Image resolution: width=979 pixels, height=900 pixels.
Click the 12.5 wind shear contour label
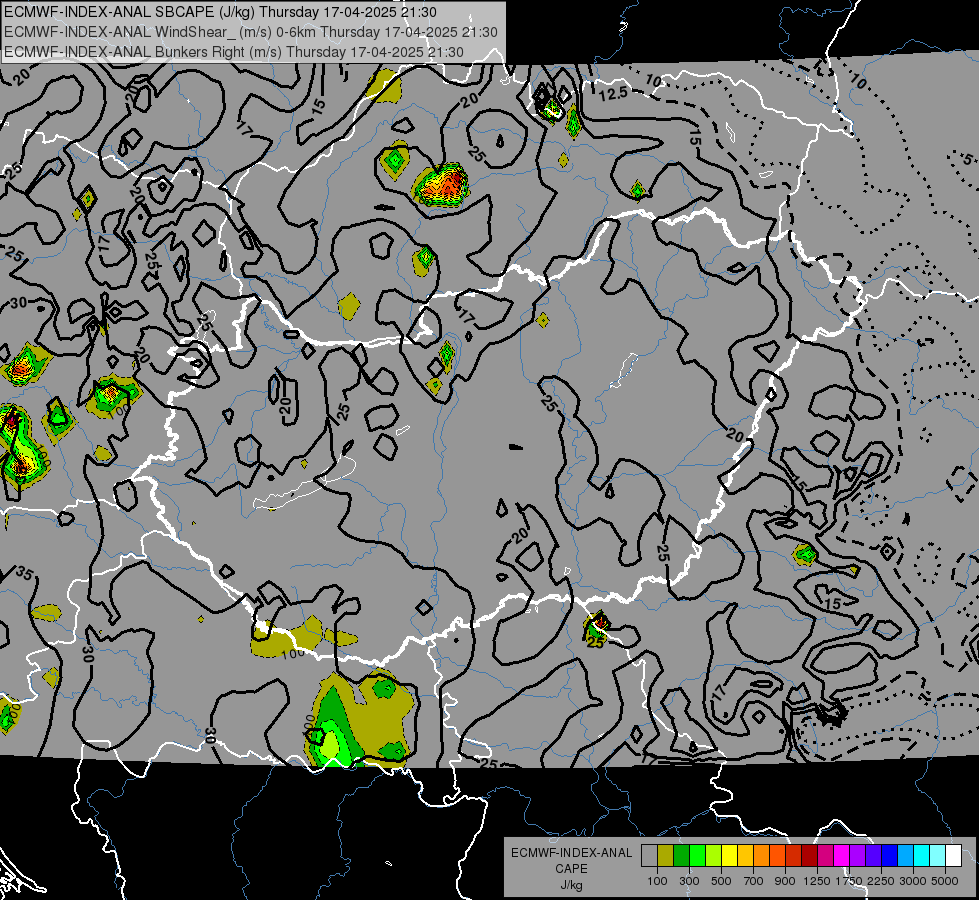[613, 94]
